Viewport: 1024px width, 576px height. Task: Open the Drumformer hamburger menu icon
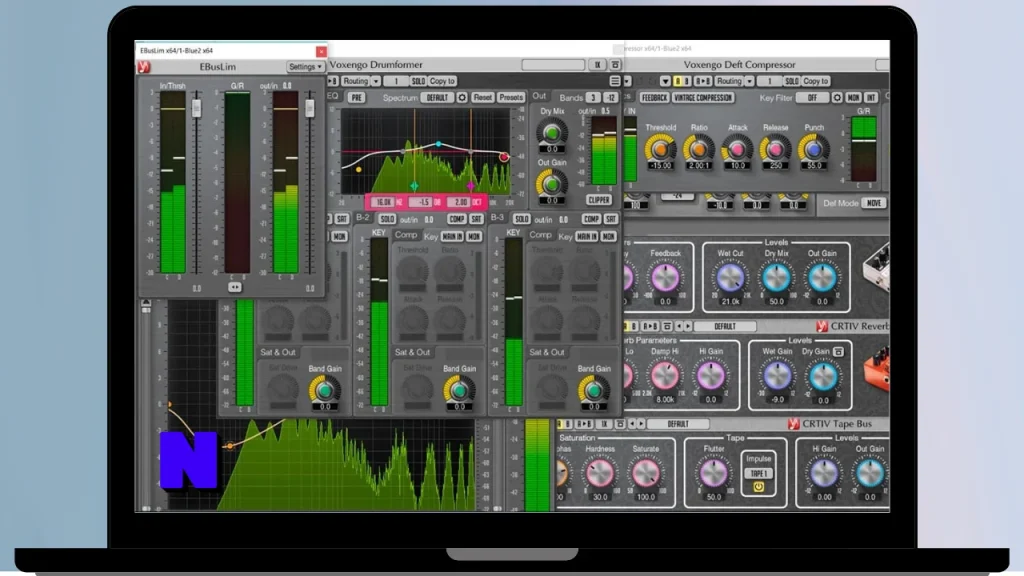[x=615, y=81]
